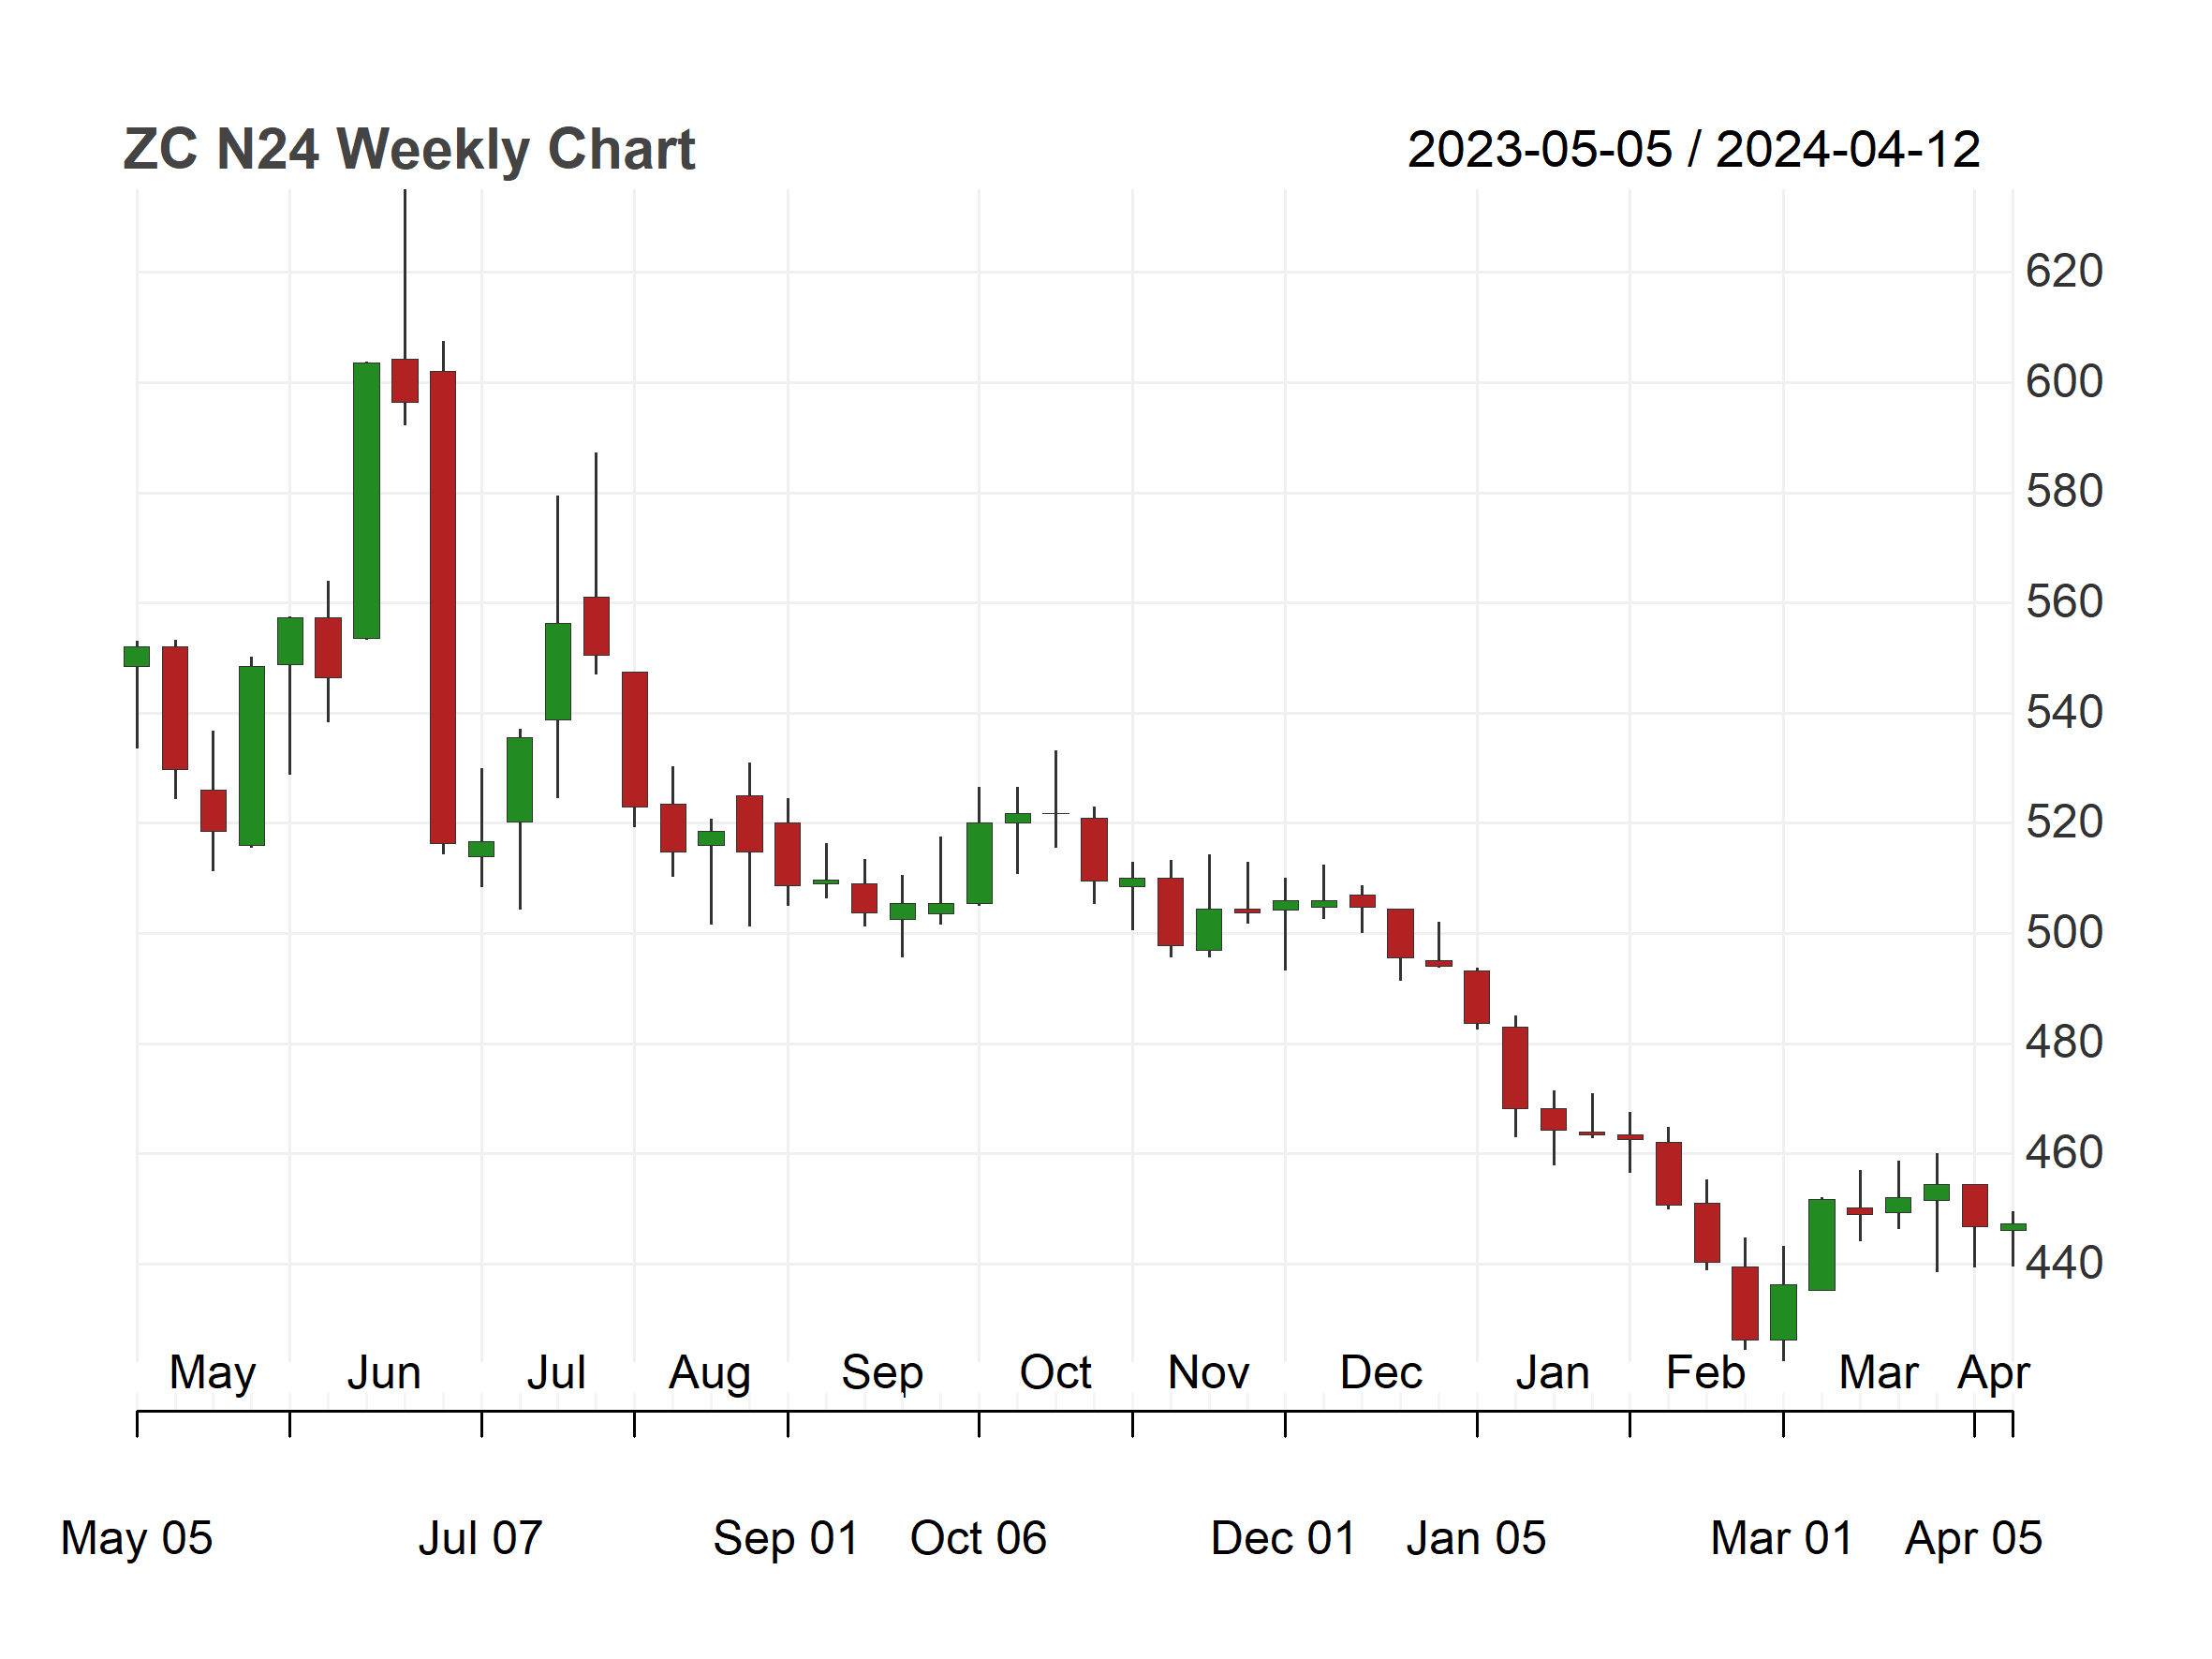Click the Jun month label
This screenshot has width=2212, height=1659.
pyautogui.click(x=384, y=1373)
